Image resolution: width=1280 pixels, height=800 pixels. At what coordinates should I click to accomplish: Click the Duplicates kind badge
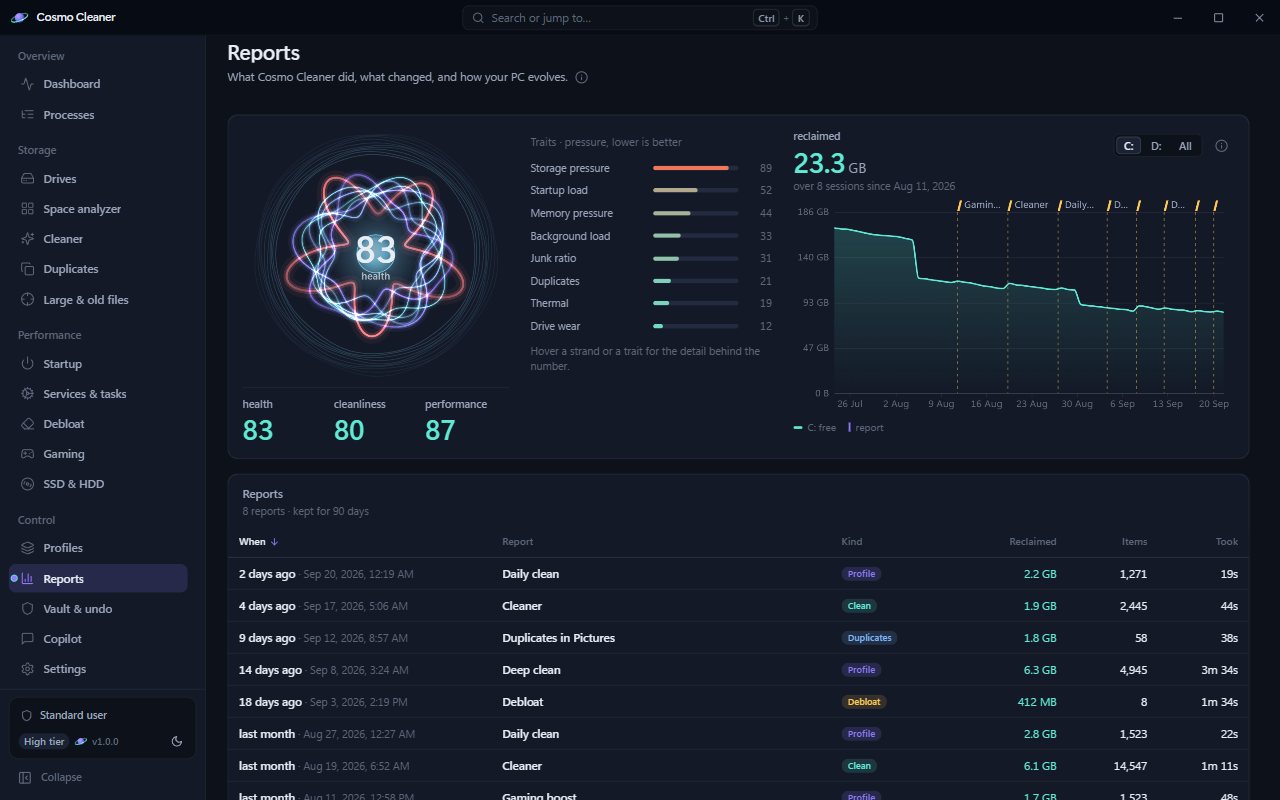[x=868, y=638]
